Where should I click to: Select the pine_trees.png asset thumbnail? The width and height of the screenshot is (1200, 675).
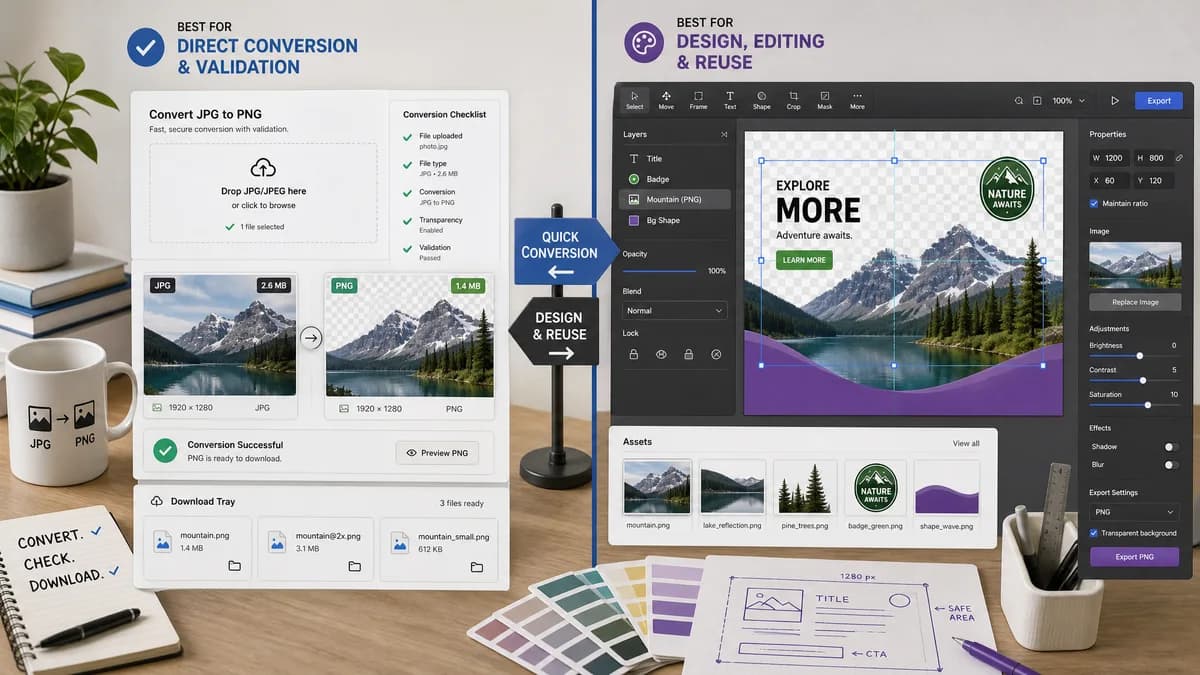805,487
